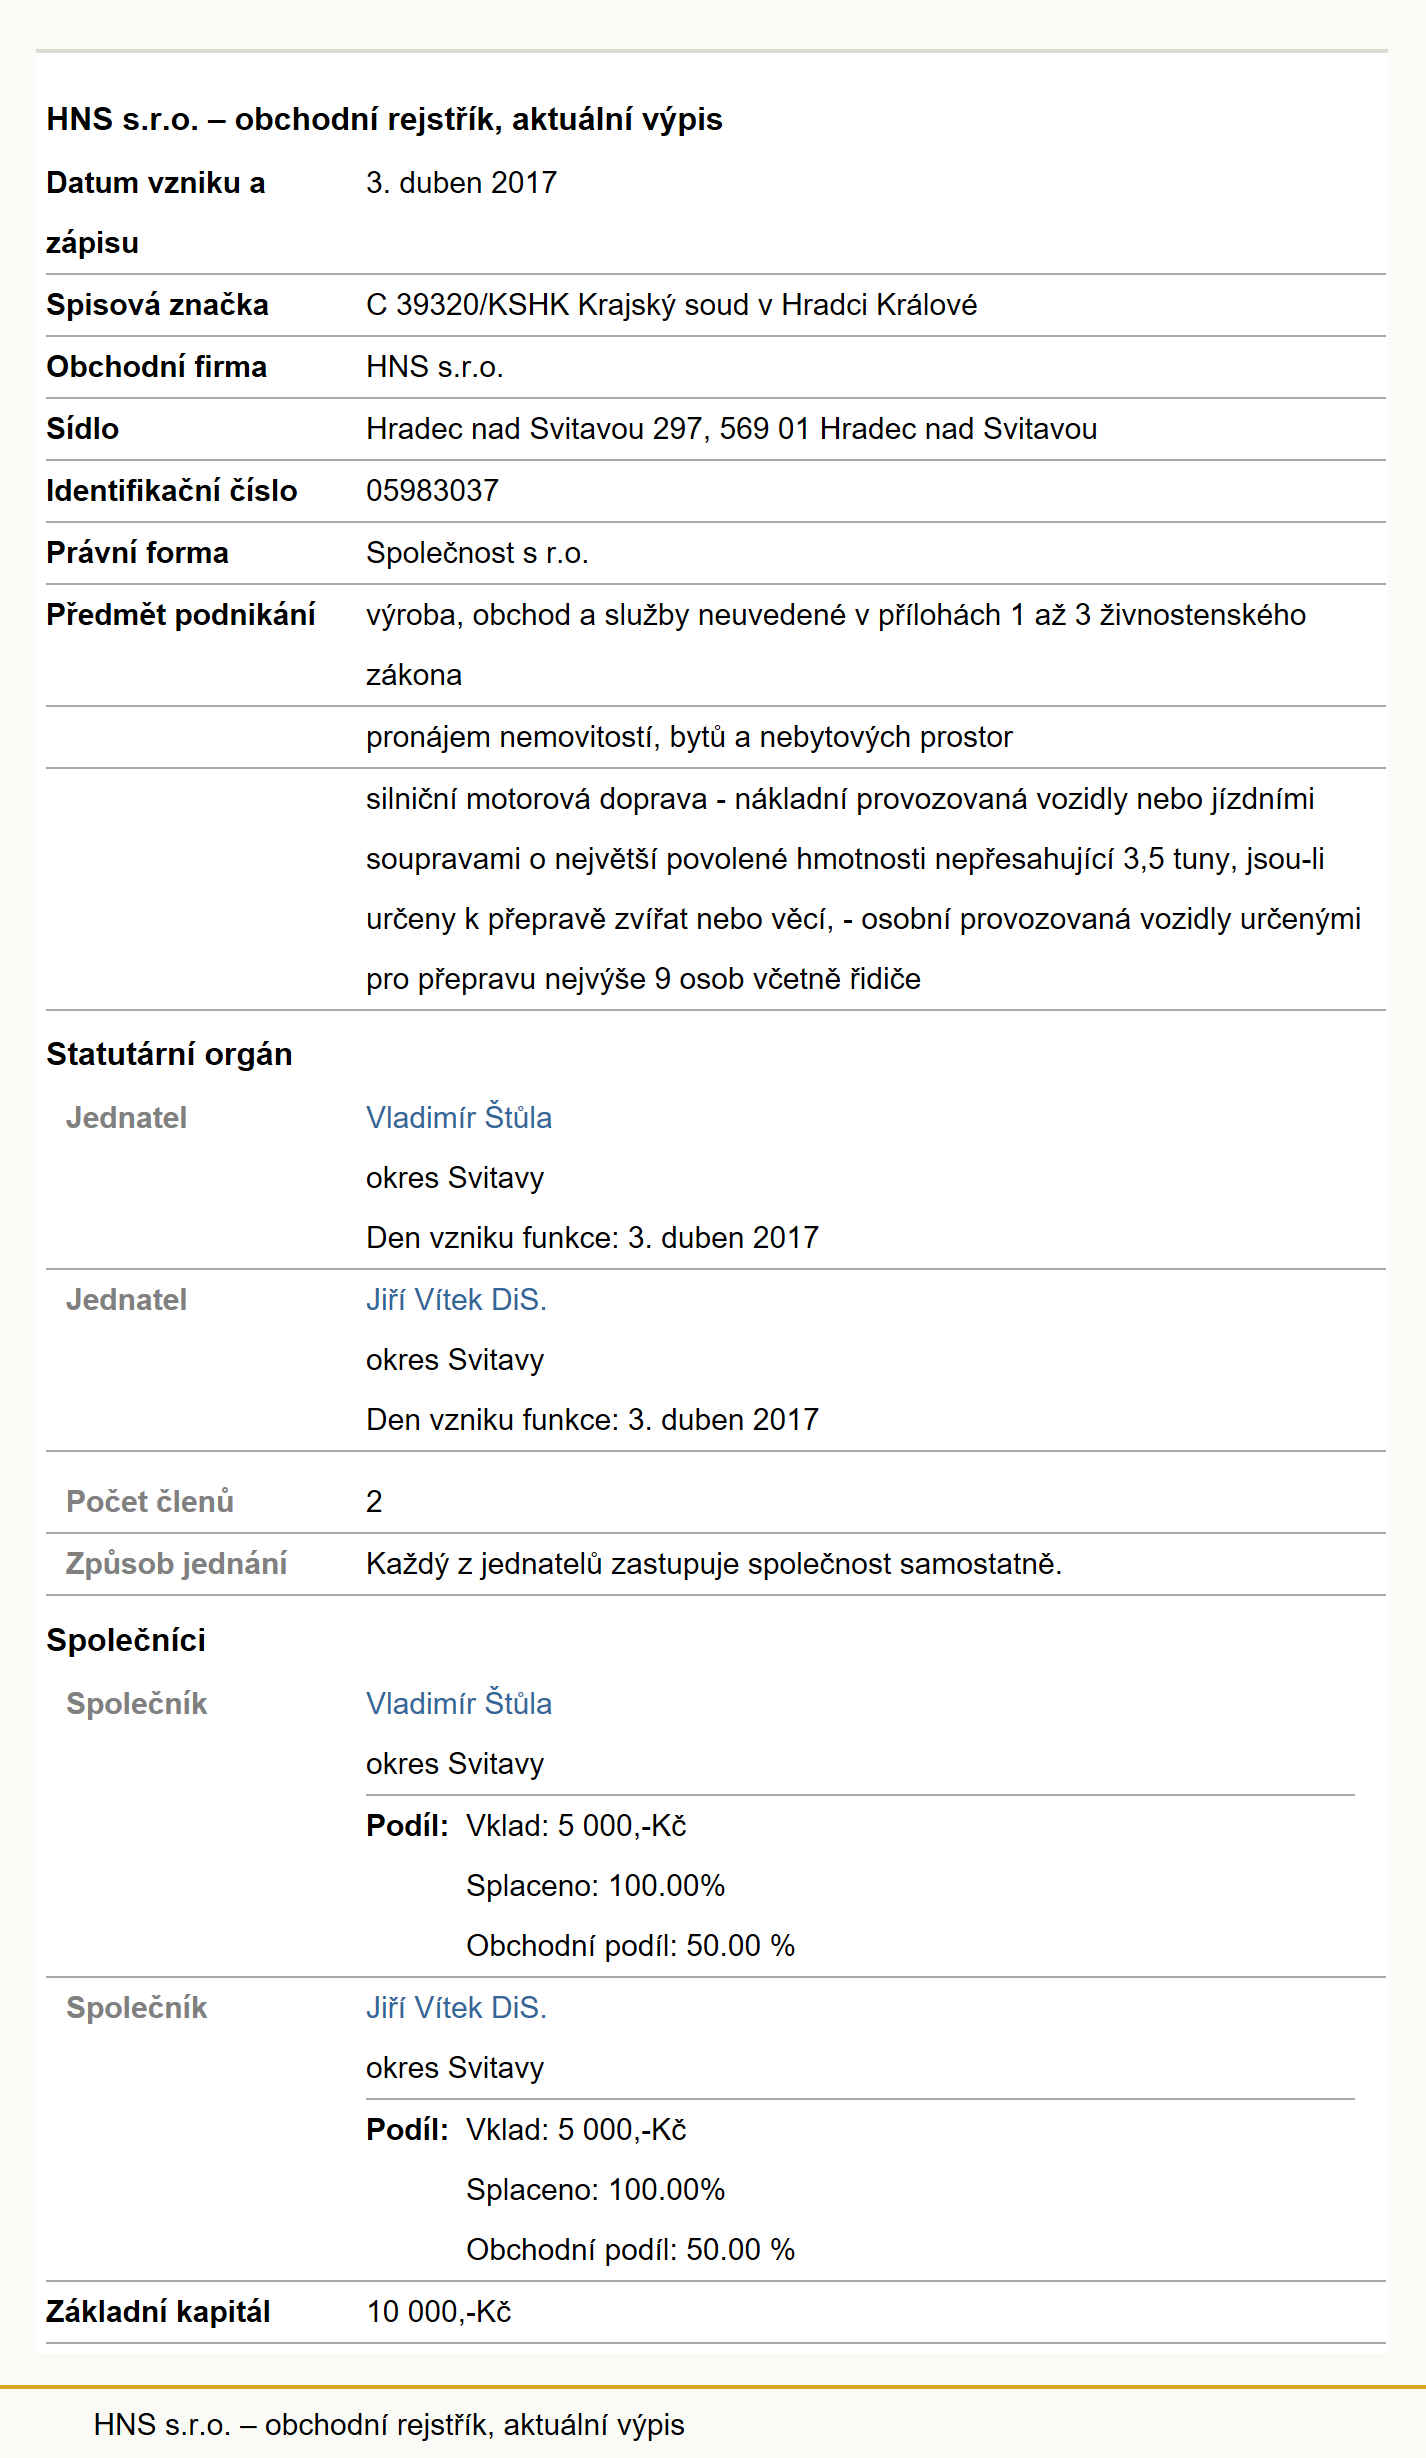This screenshot has width=1426, height=2458.
Task: Open Jiří Vítek DiS. link in Společníci section
Action: click(x=456, y=2007)
